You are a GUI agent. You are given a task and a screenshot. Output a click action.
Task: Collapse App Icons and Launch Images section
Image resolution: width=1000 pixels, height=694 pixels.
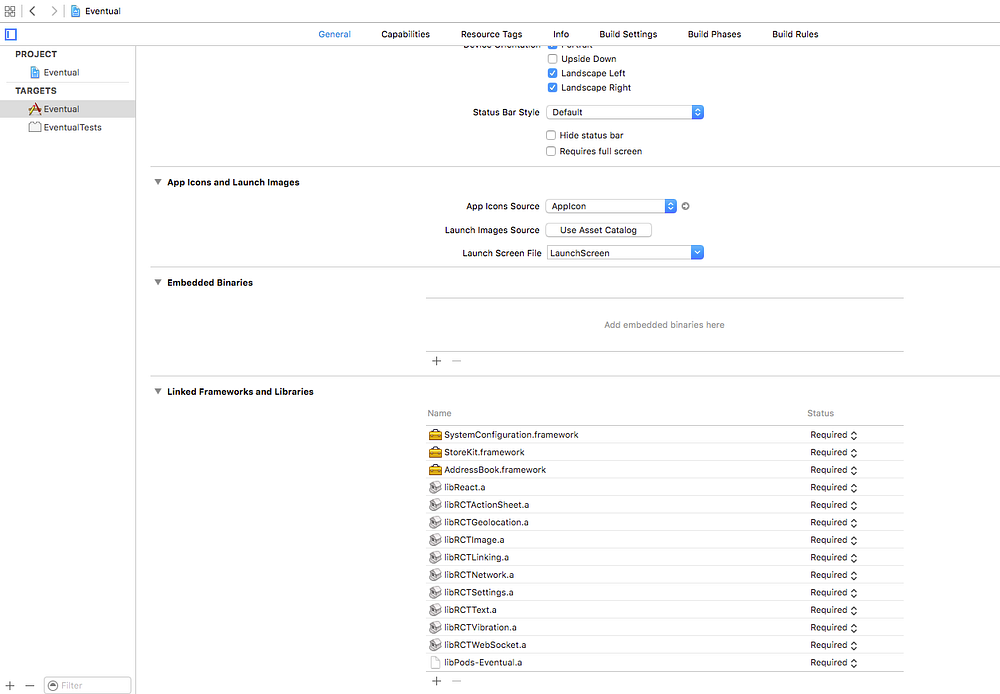tap(158, 182)
